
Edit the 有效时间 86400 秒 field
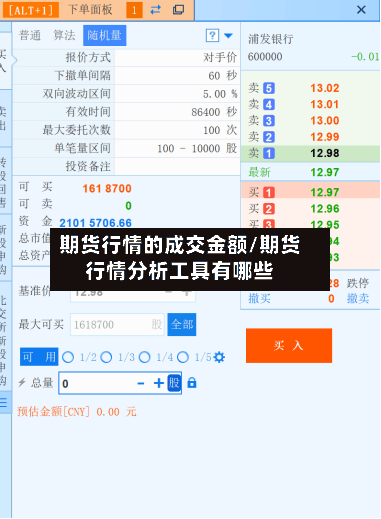(x=176, y=112)
